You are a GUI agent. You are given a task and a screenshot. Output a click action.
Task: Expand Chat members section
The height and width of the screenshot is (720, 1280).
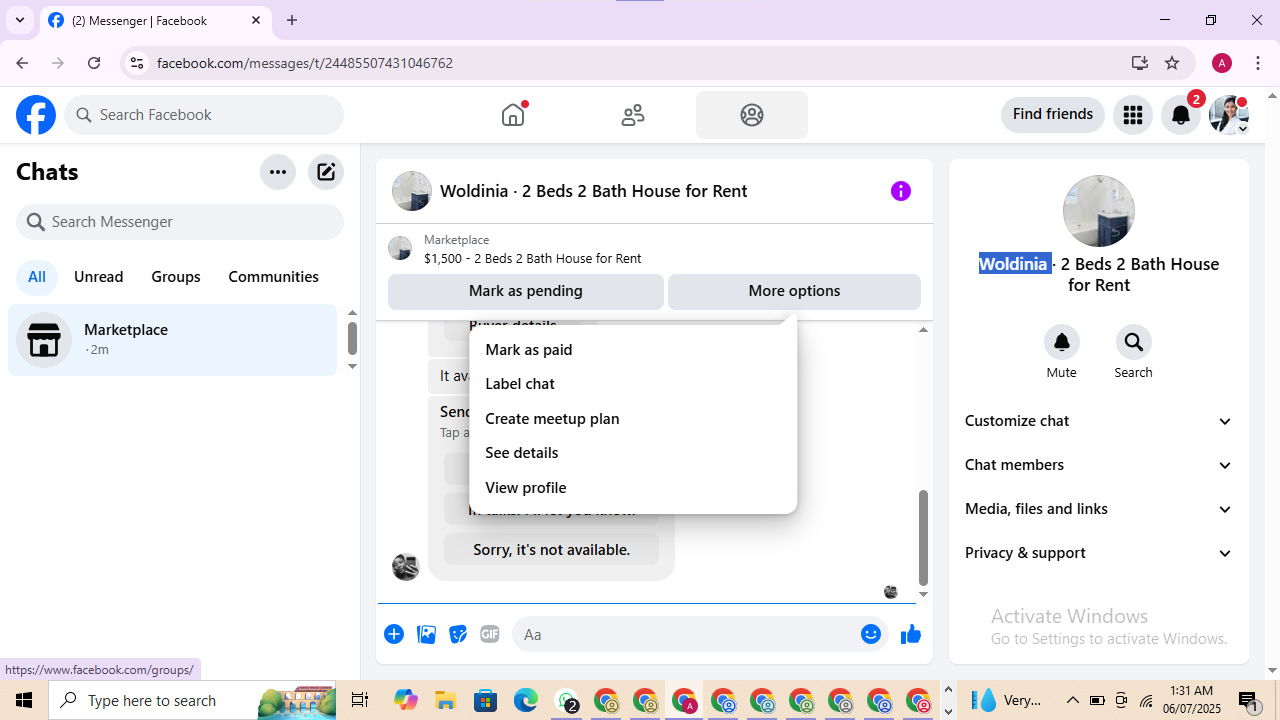click(x=1099, y=465)
